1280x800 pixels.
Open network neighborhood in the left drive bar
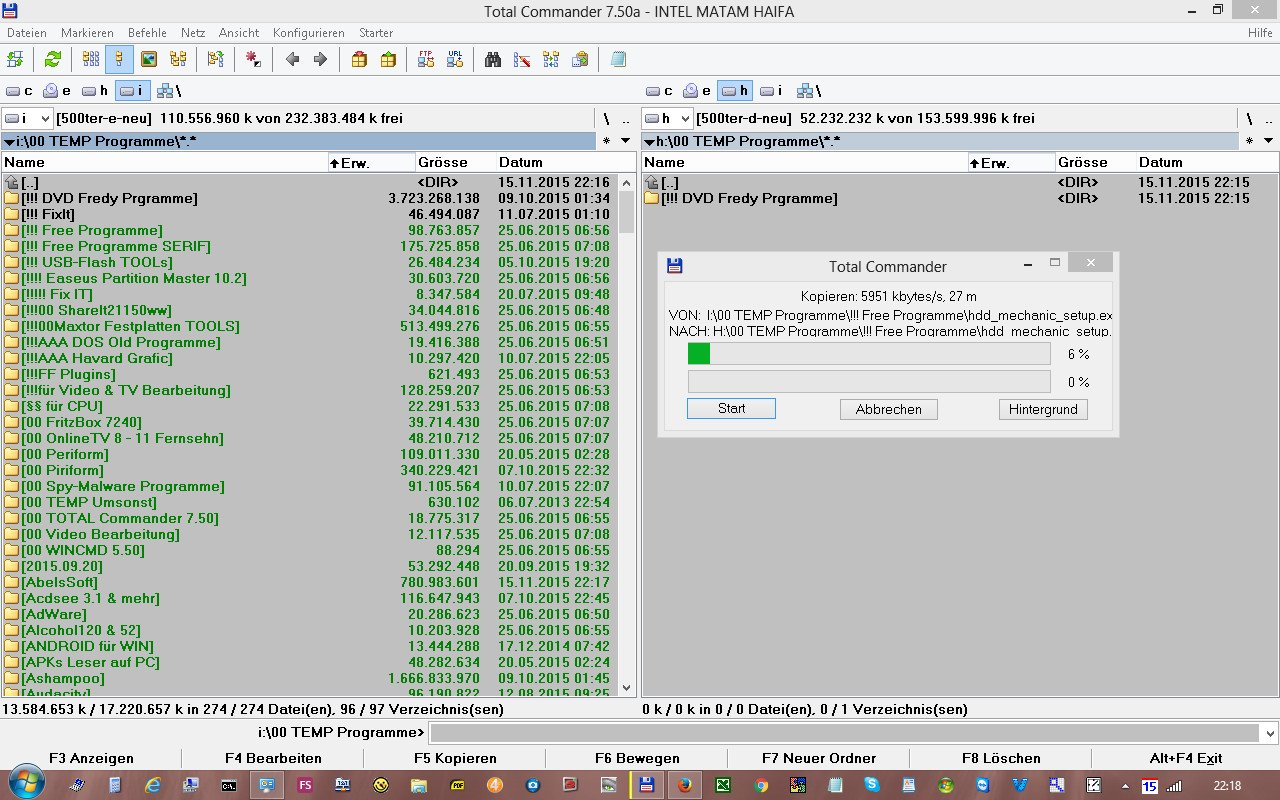(167, 91)
